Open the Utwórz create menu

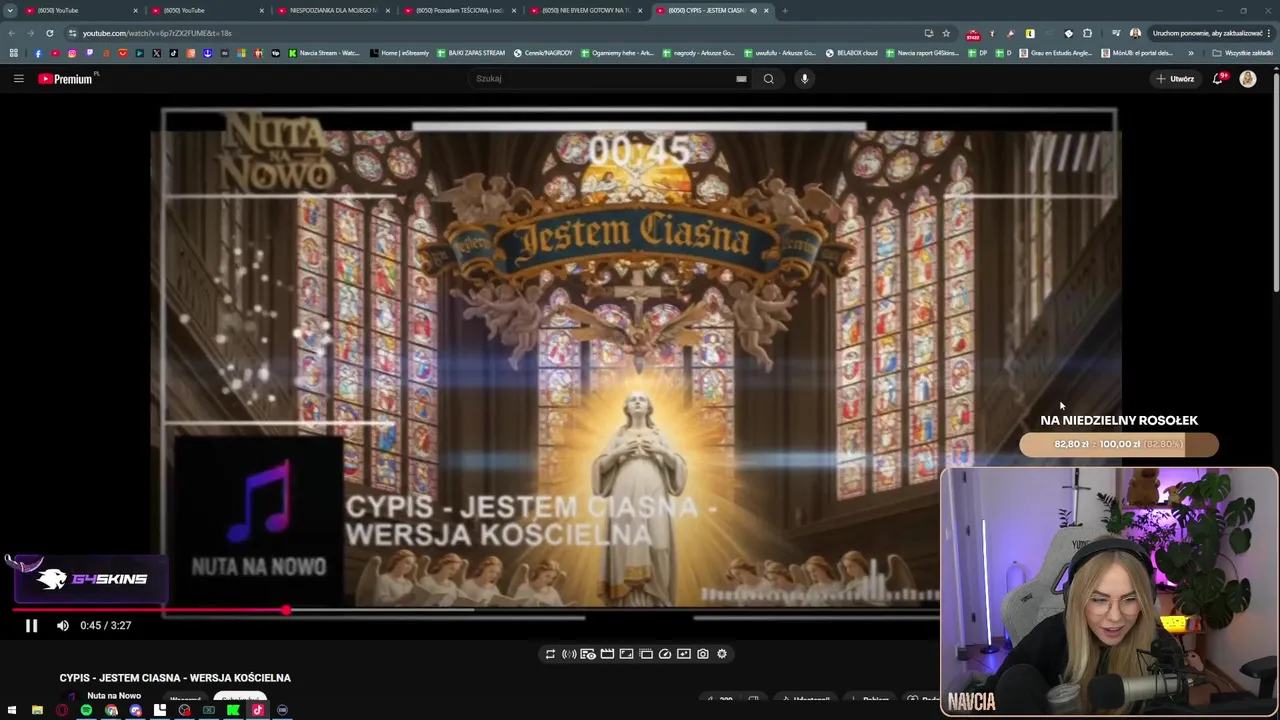(1175, 78)
